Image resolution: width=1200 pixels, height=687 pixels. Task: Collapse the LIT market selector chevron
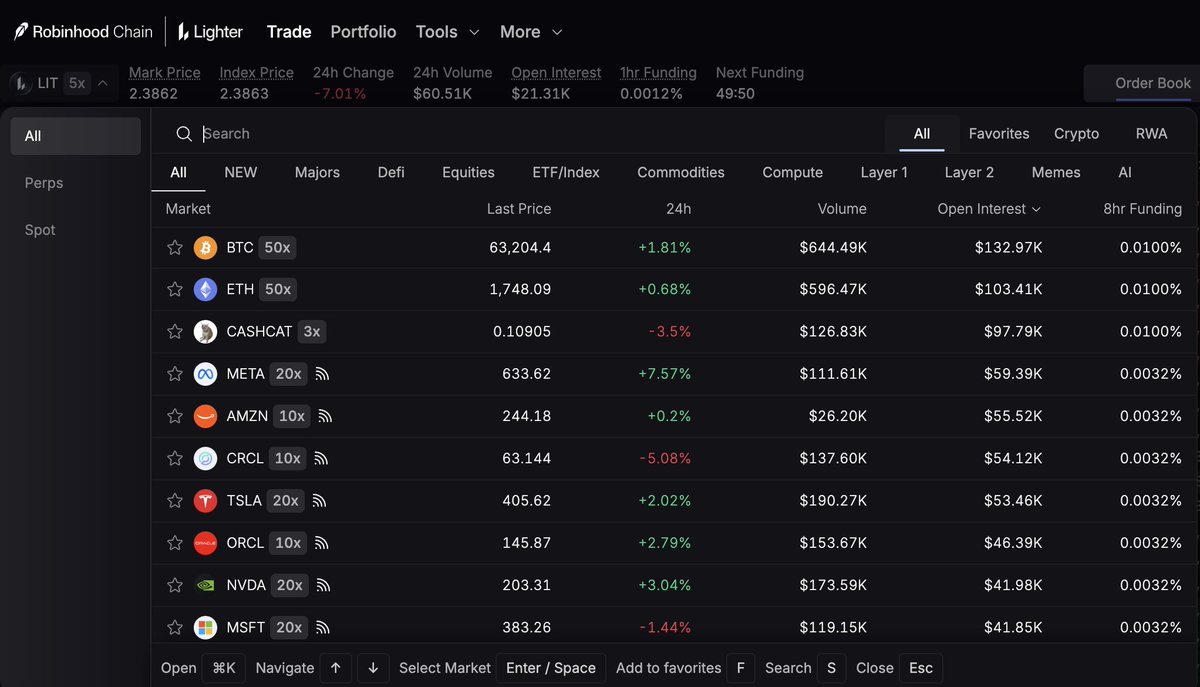pos(103,84)
